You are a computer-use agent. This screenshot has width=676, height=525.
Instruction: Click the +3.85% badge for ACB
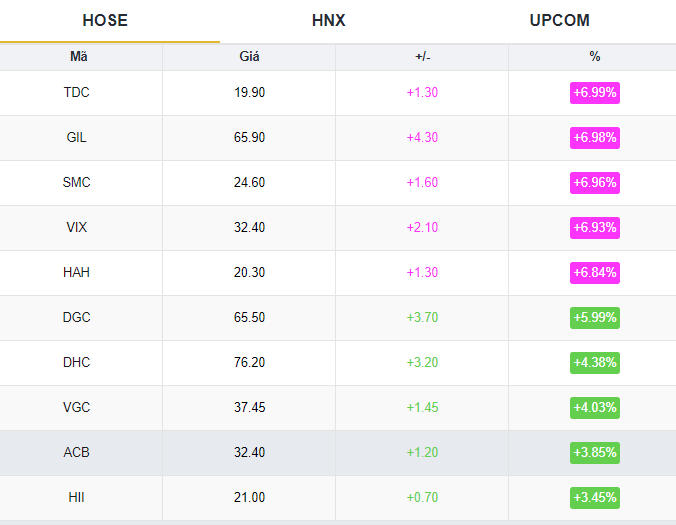[595, 453]
